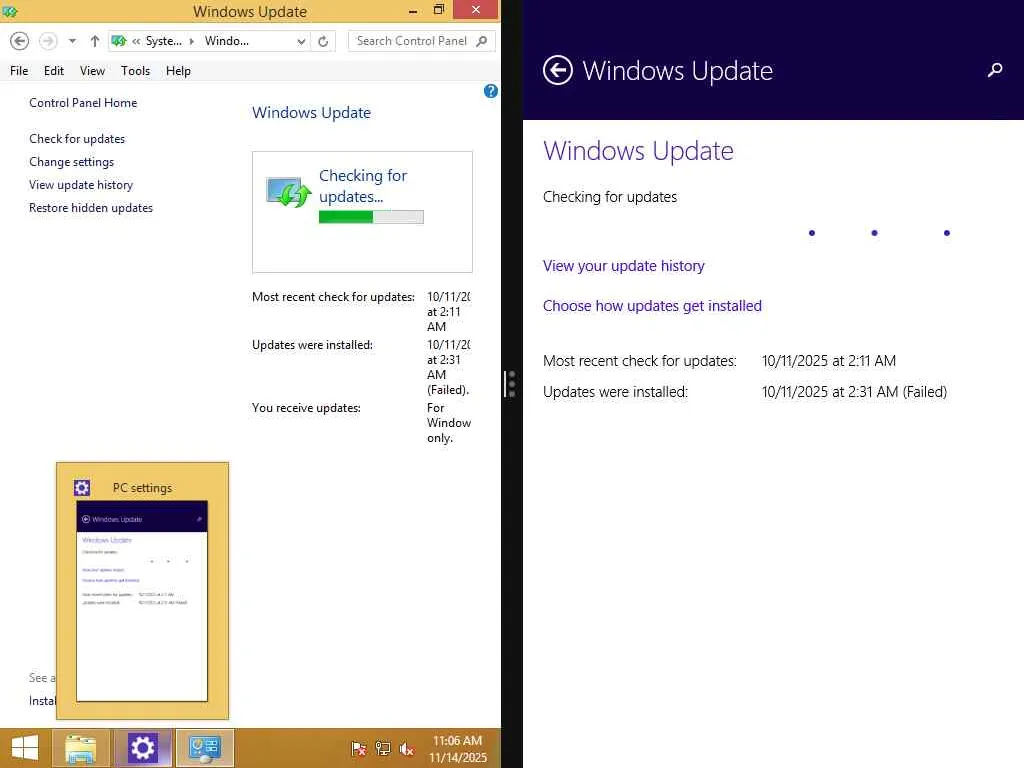This screenshot has width=1024, height=768.
Task: Click Most recent check date in PC settings
Action: [829, 360]
